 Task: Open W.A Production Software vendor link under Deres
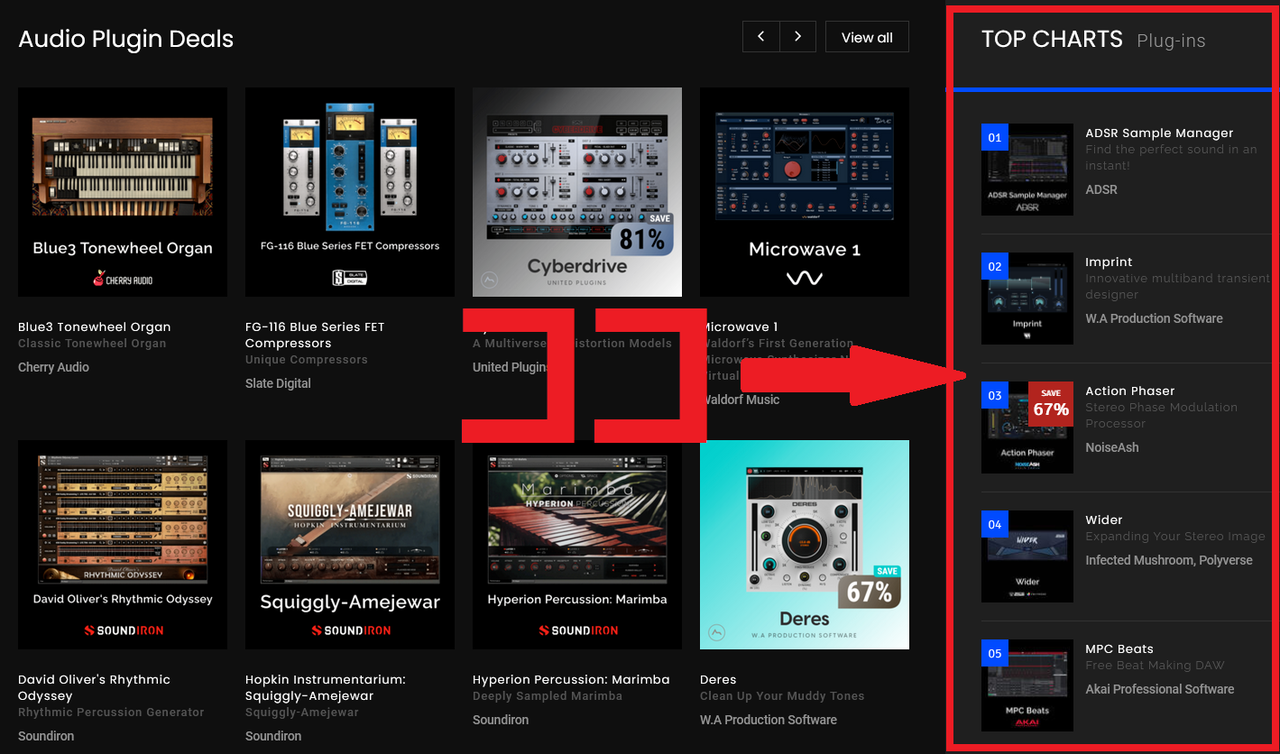coord(768,720)
